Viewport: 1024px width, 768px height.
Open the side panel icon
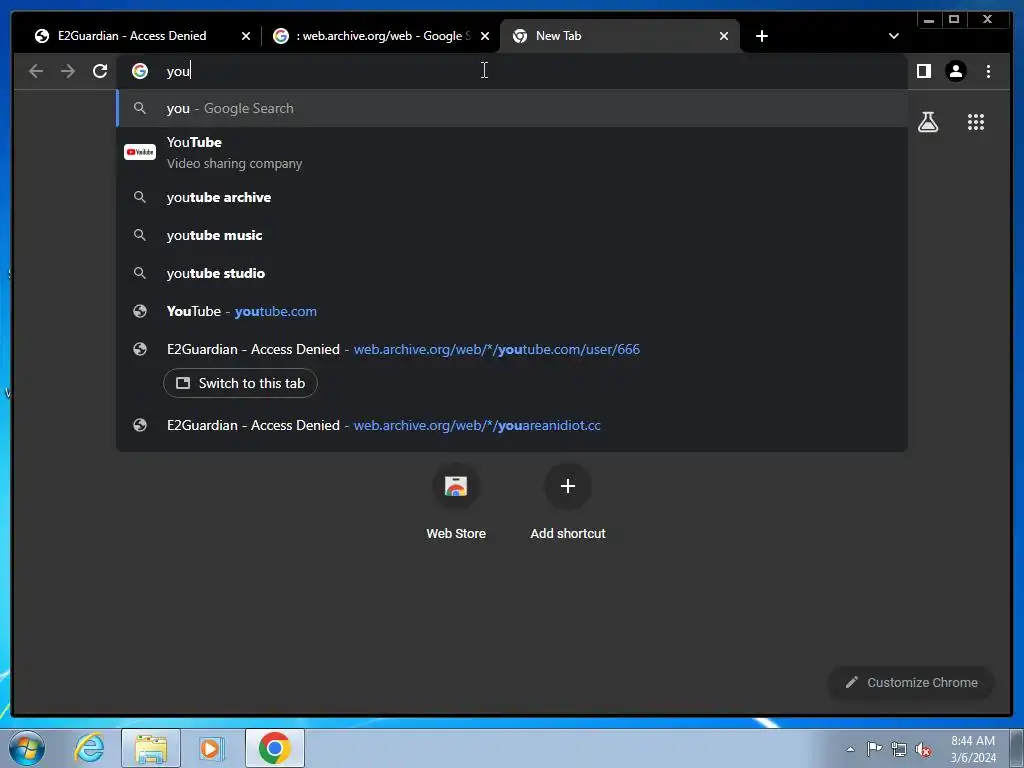[x=923, y=71]
